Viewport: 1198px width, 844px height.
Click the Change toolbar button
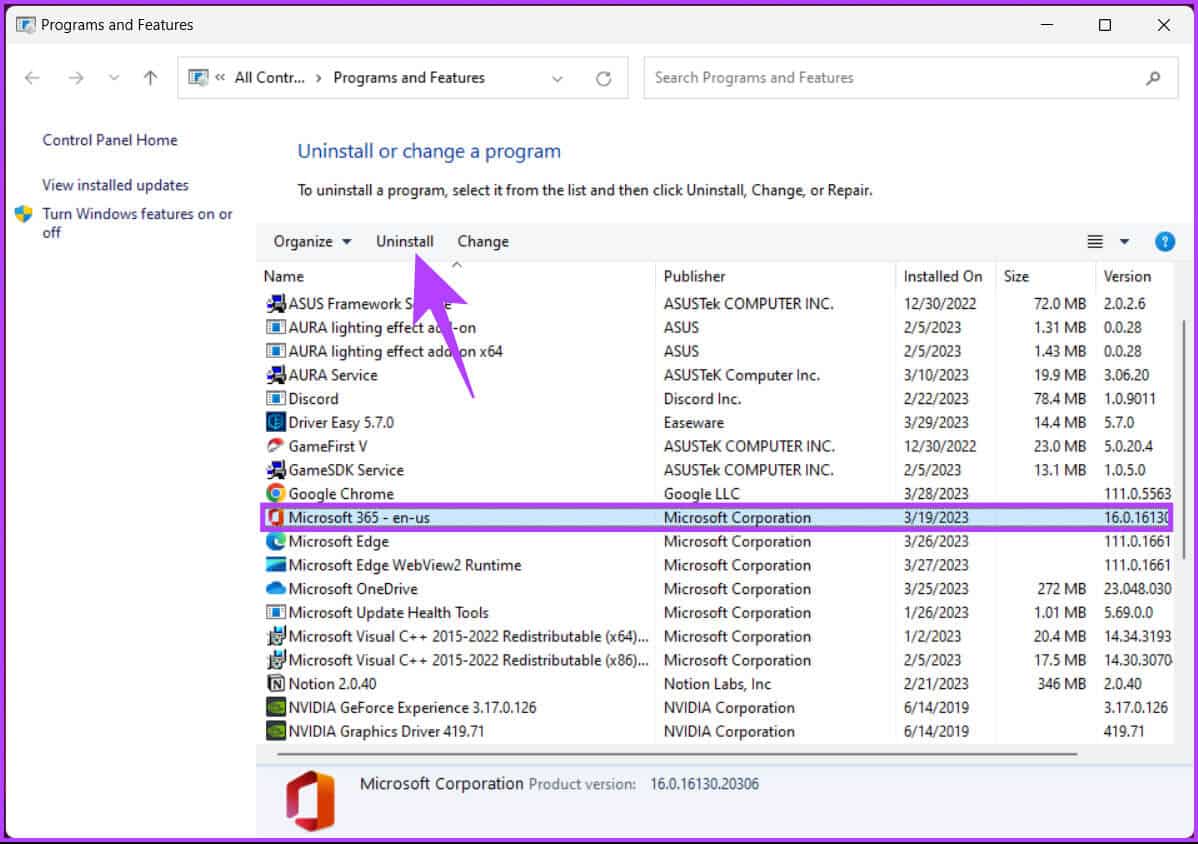[x=483, y=242]
